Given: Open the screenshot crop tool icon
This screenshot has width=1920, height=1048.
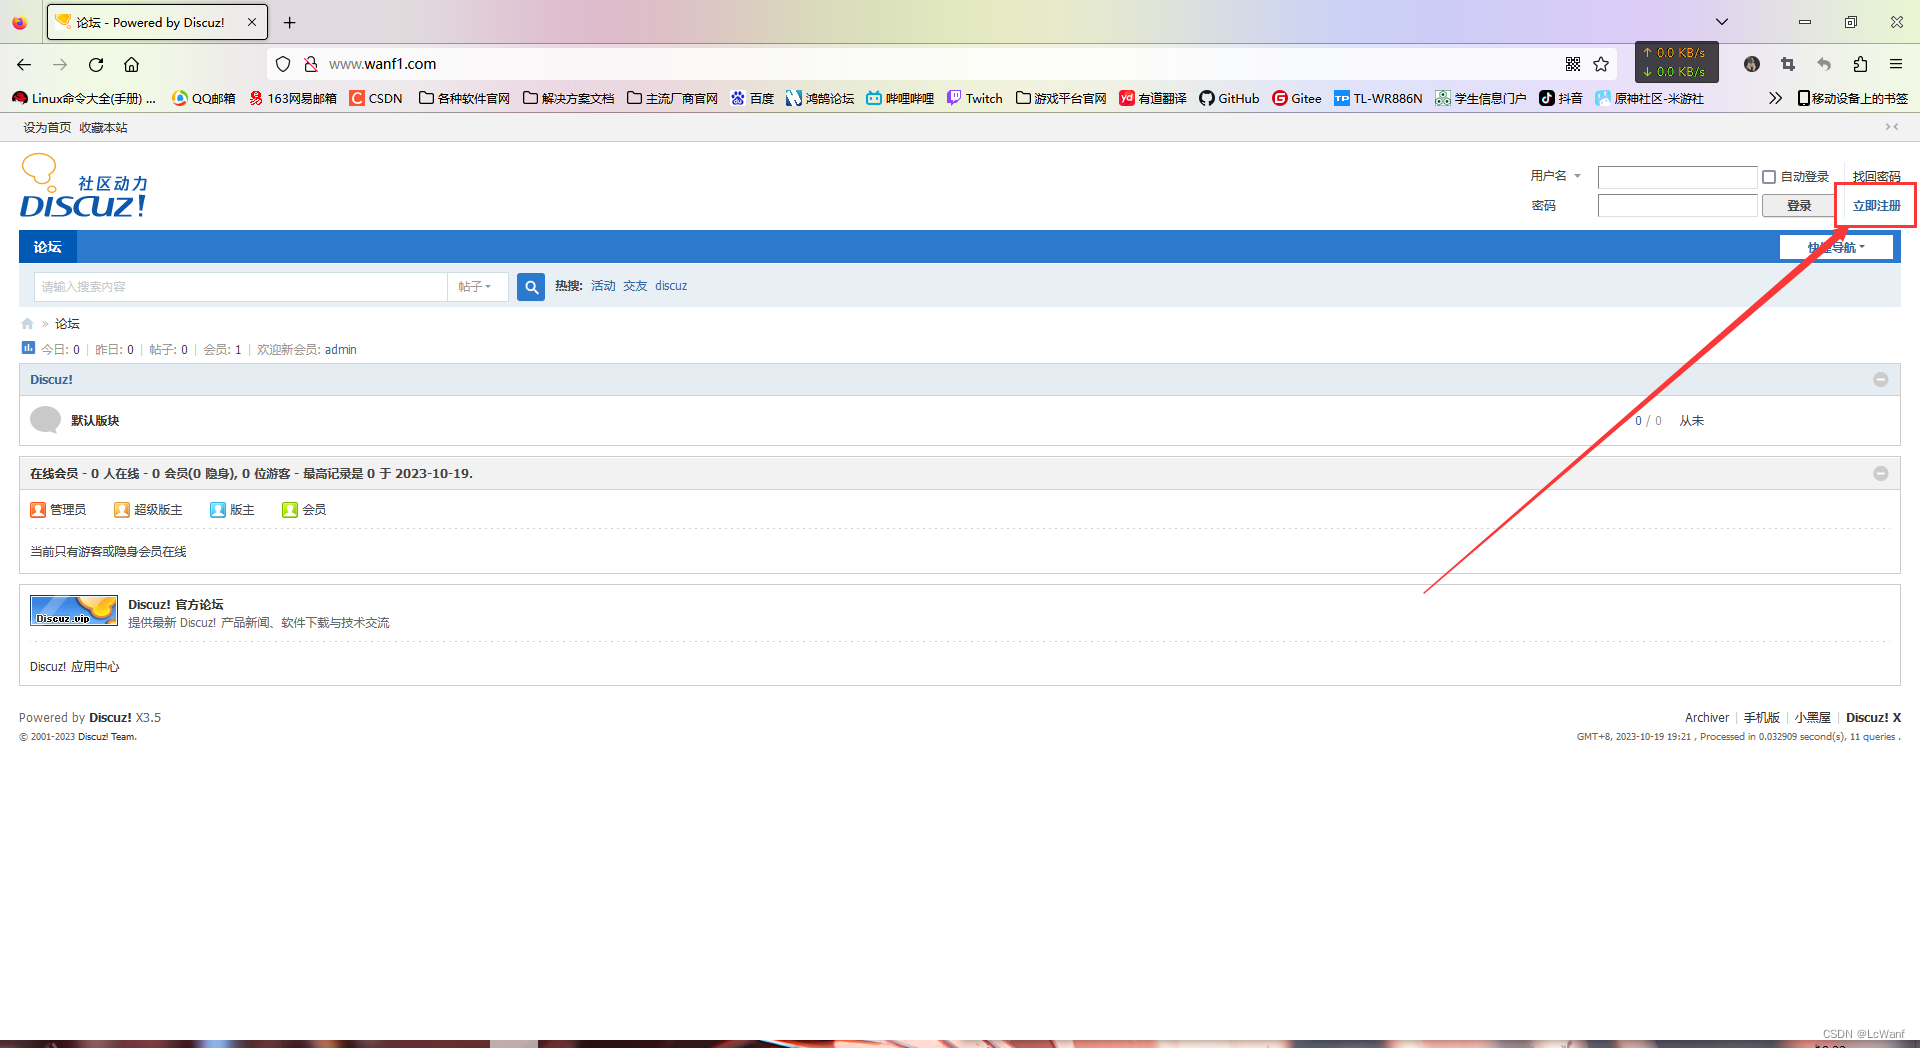Looking at the screenshot, I should click(x=1788, y=64).
